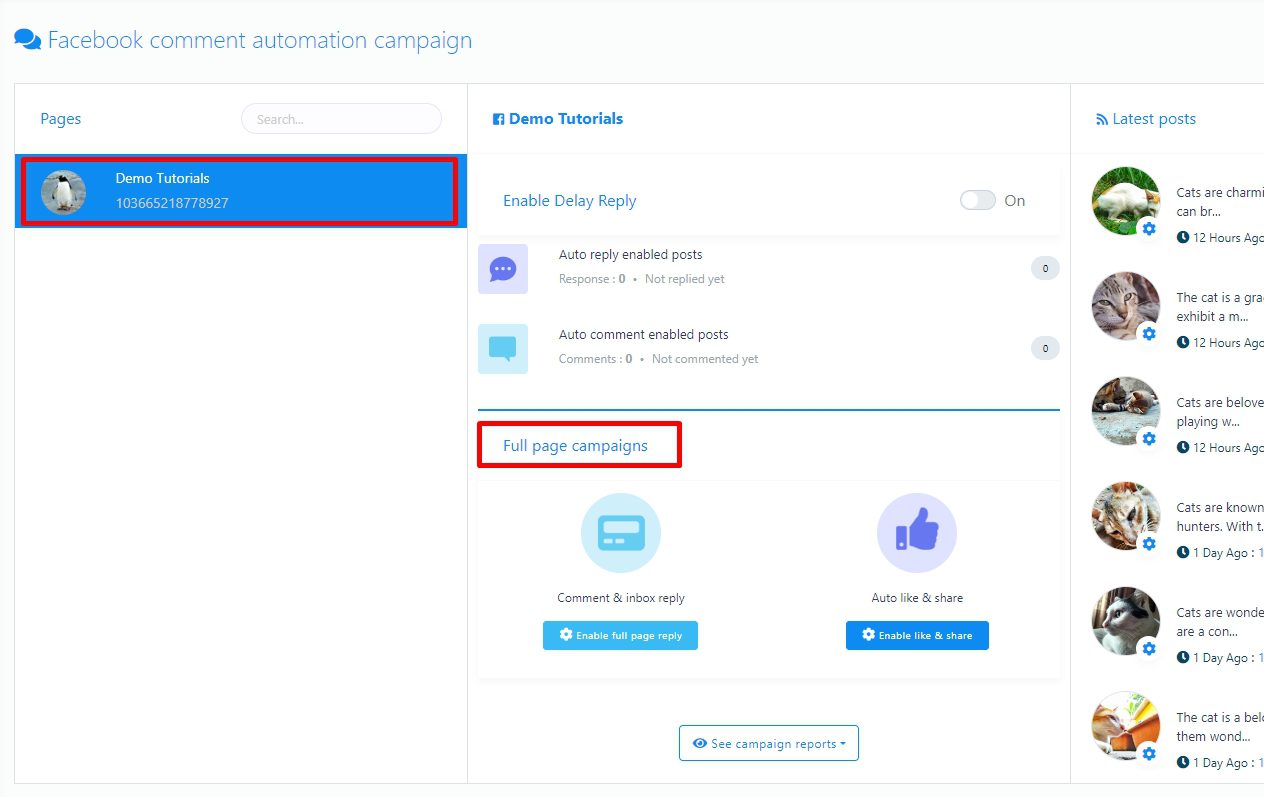Click the auto reply enabled posts chat icon
This screenshot has width=1264, height=797.
[502, 269]
